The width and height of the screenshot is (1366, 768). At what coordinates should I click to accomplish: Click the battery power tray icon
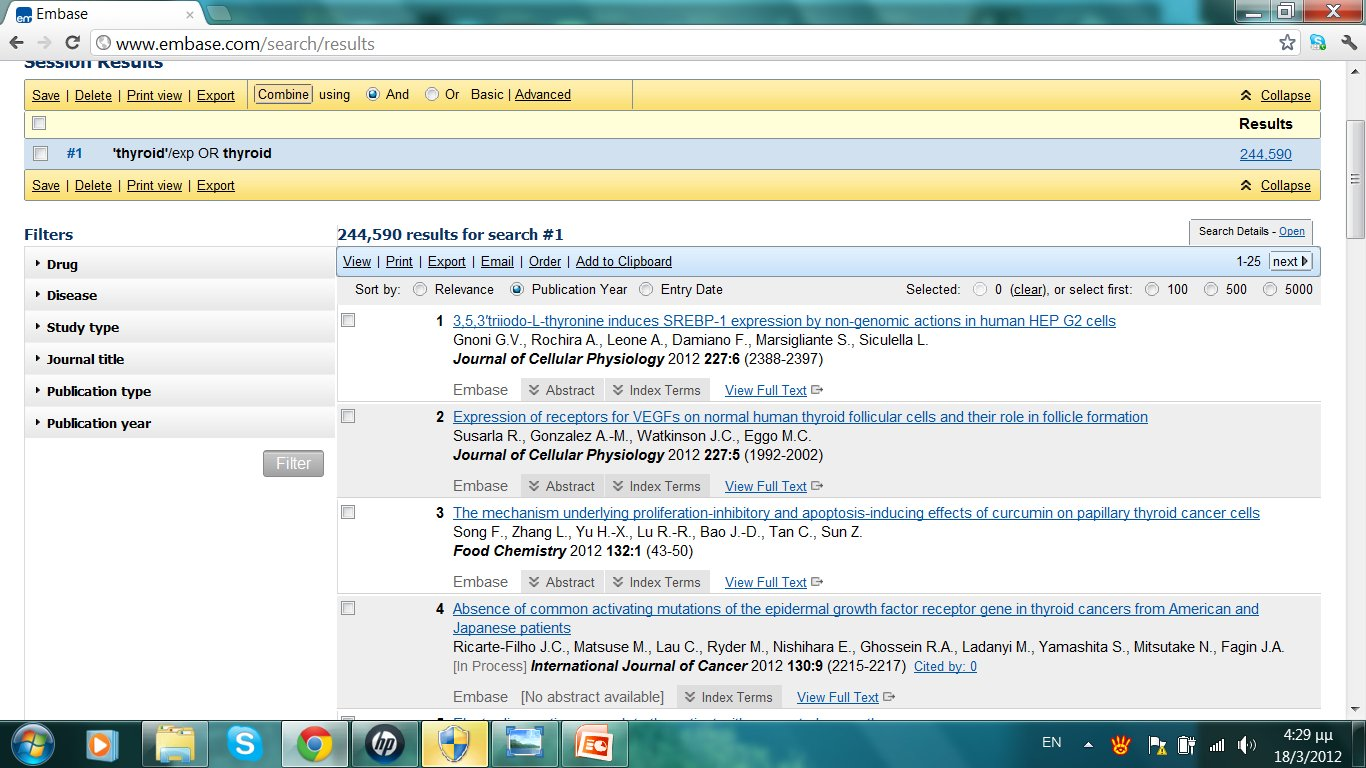[x=1187, y=745]
